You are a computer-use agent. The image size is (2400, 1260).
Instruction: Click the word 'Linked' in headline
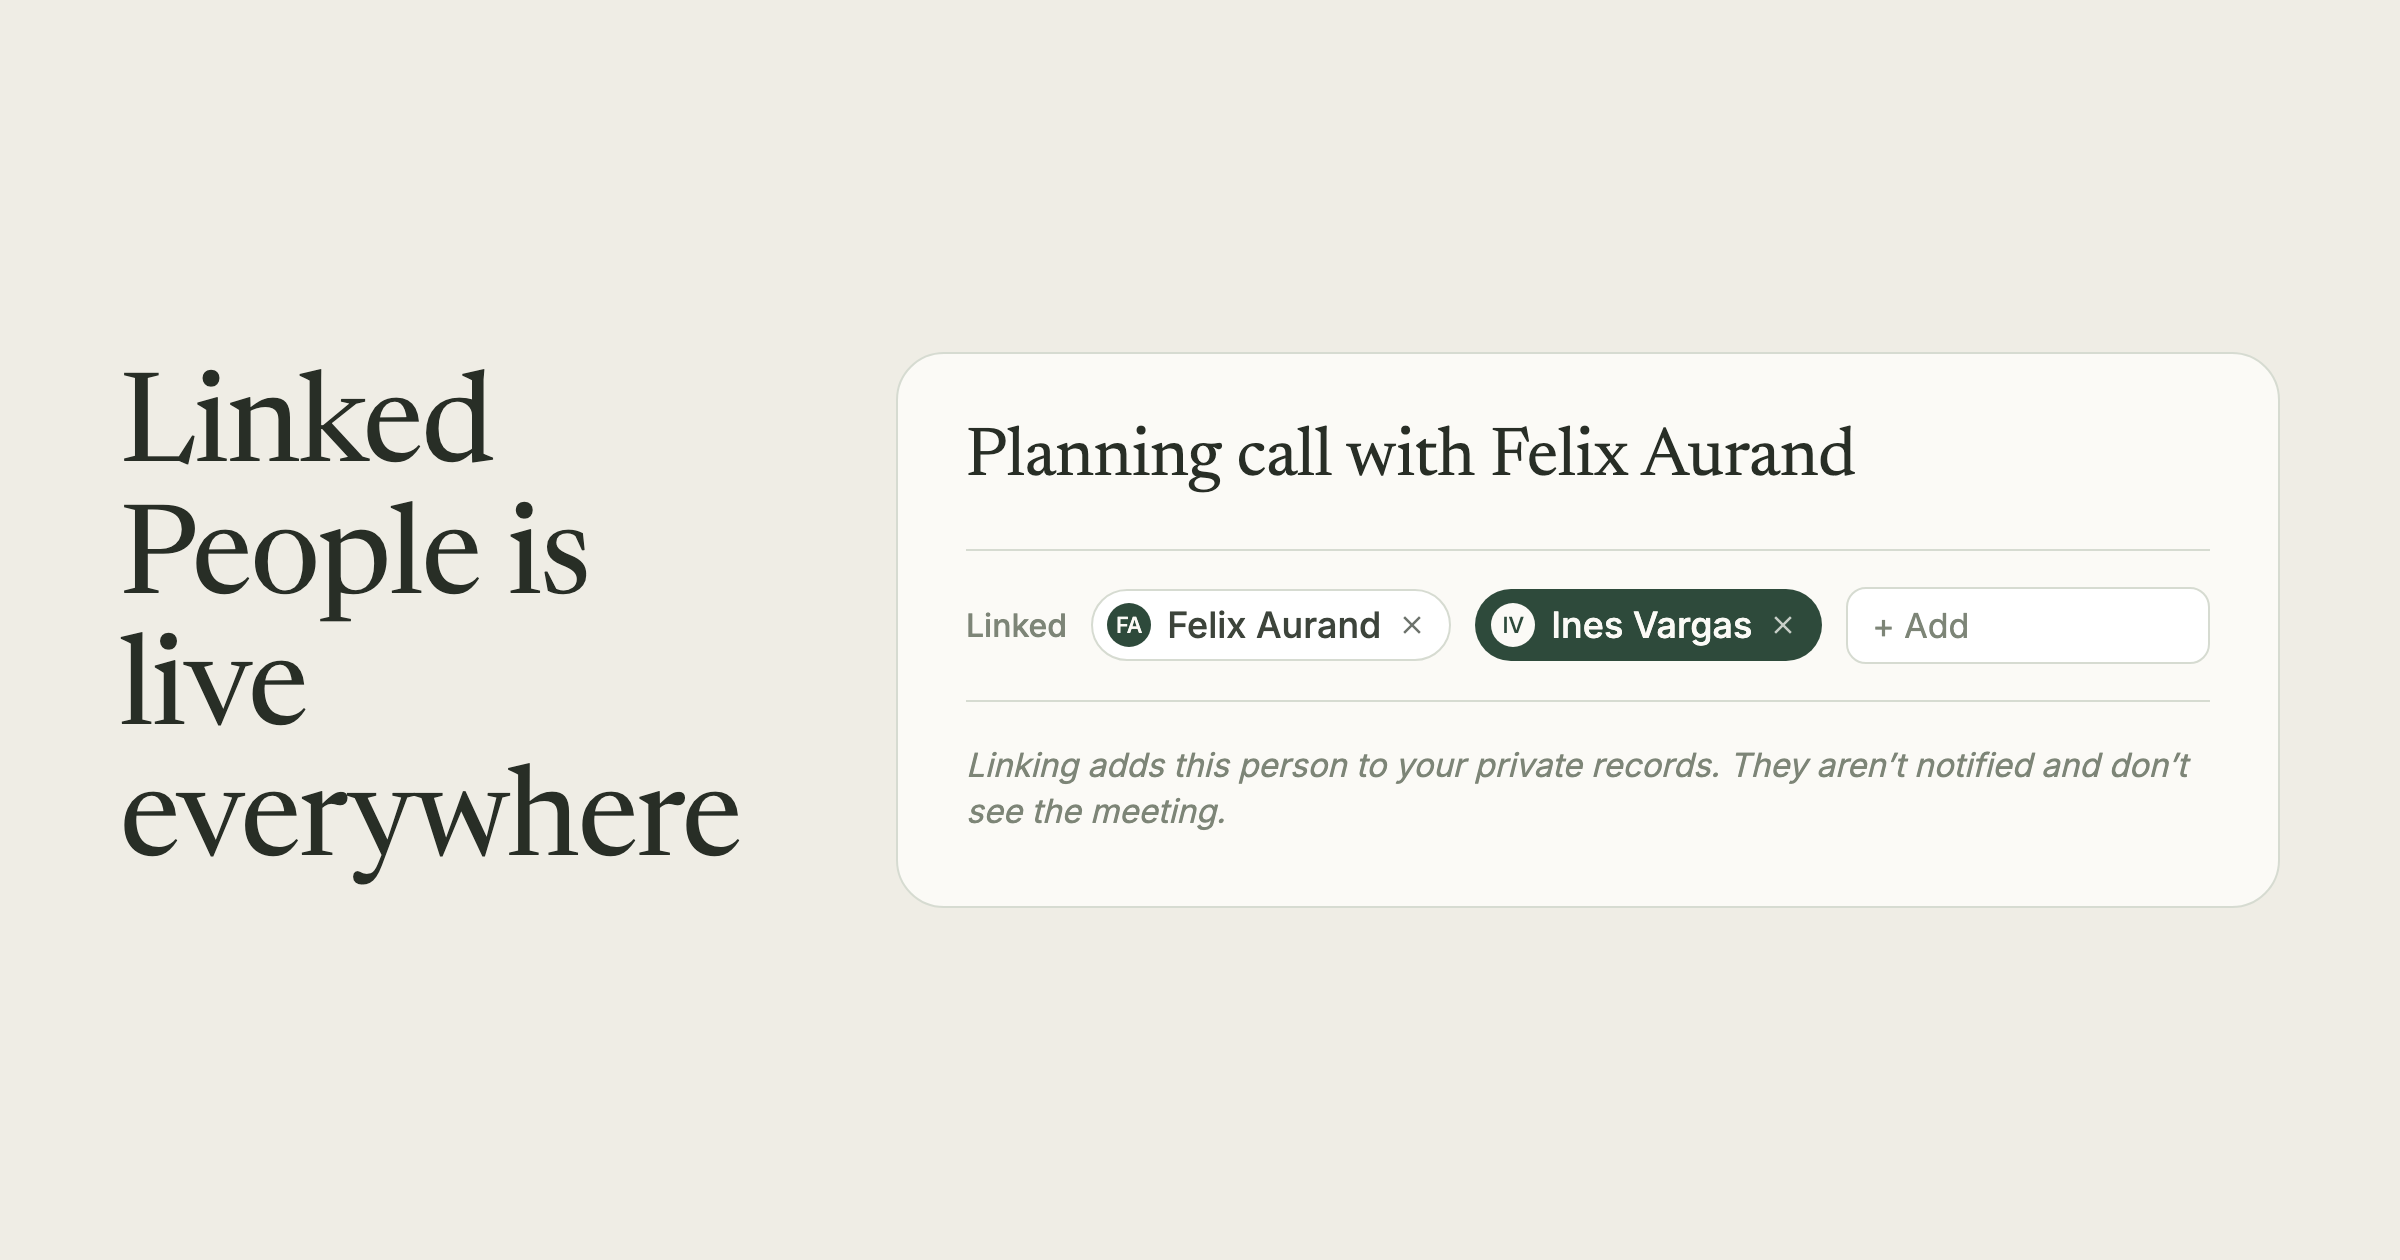pos(306,419)
